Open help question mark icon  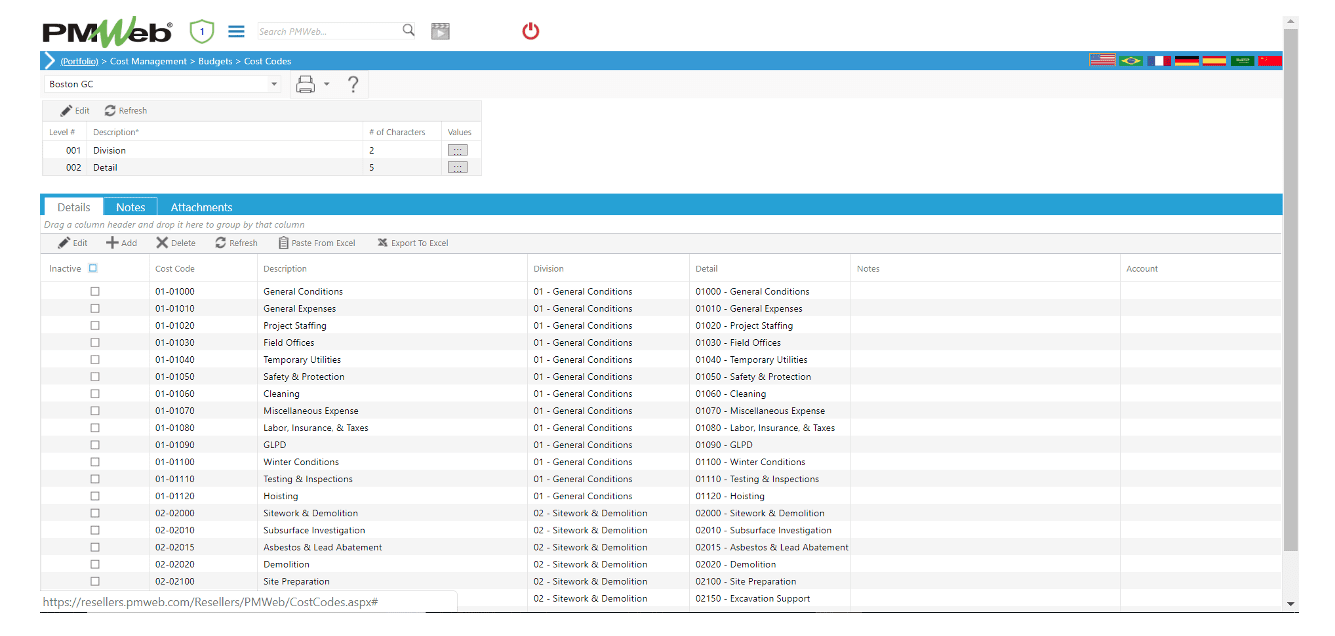click(x=353, y=85)
